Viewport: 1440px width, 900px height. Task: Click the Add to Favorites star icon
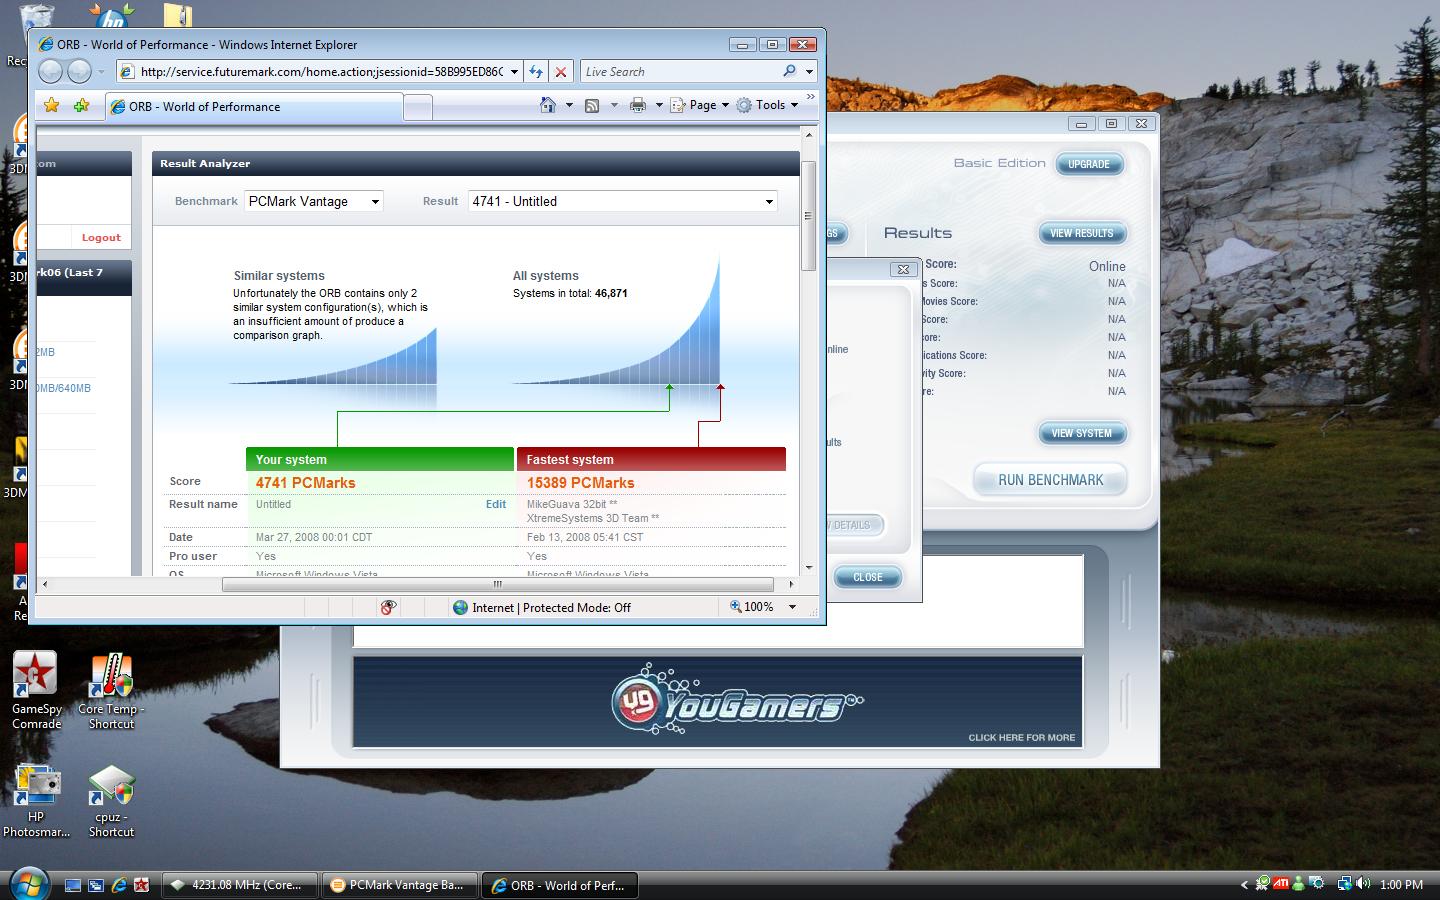point(81,105)
